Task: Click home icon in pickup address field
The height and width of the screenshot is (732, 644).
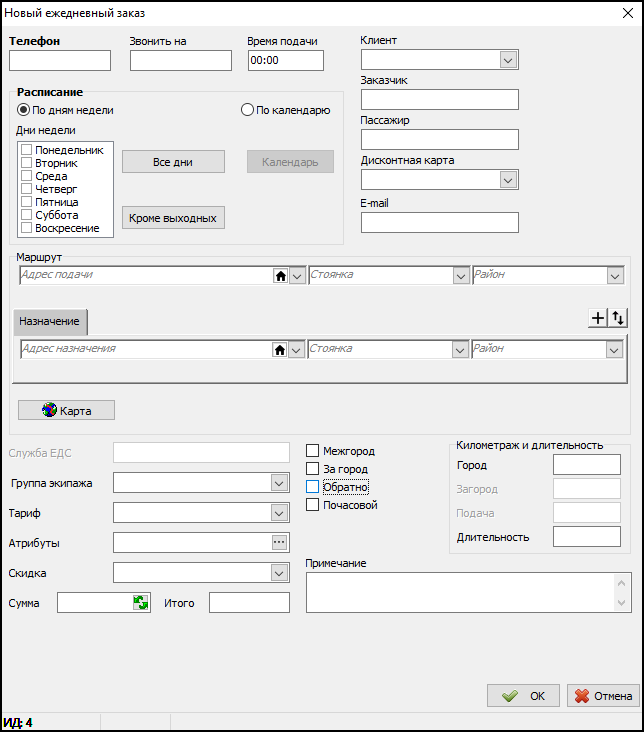Action: pos(280,276)
